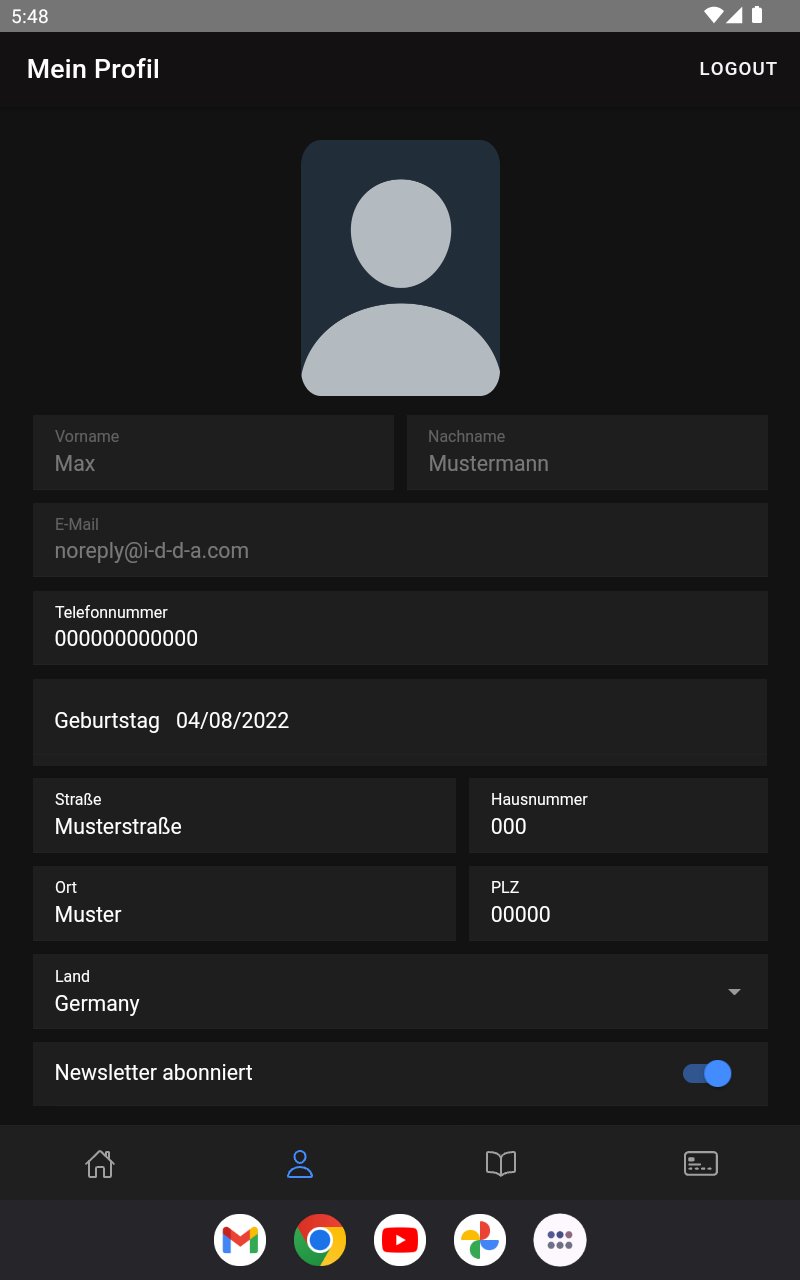Click the Newsletter abonniert label

(x=153, y=1073)
